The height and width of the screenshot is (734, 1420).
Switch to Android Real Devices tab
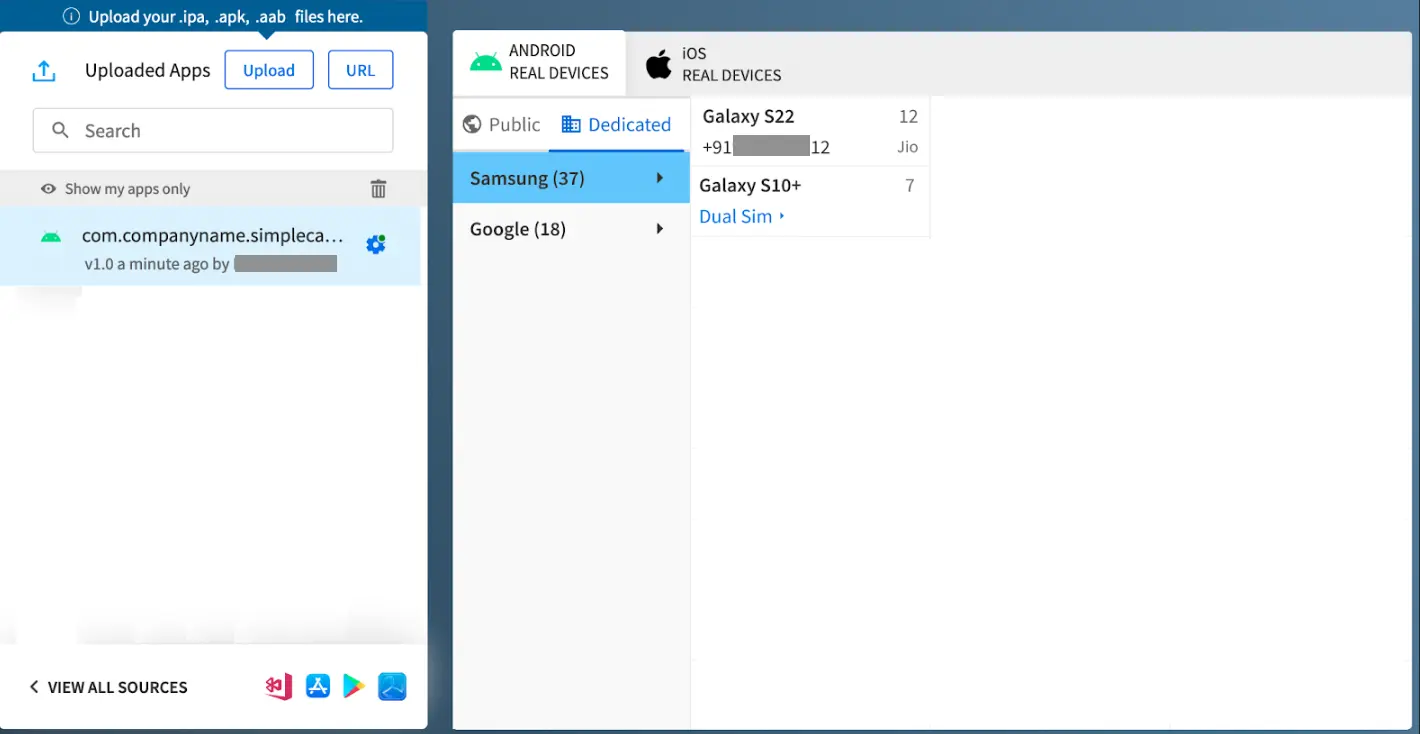click(x=540, y=62)
